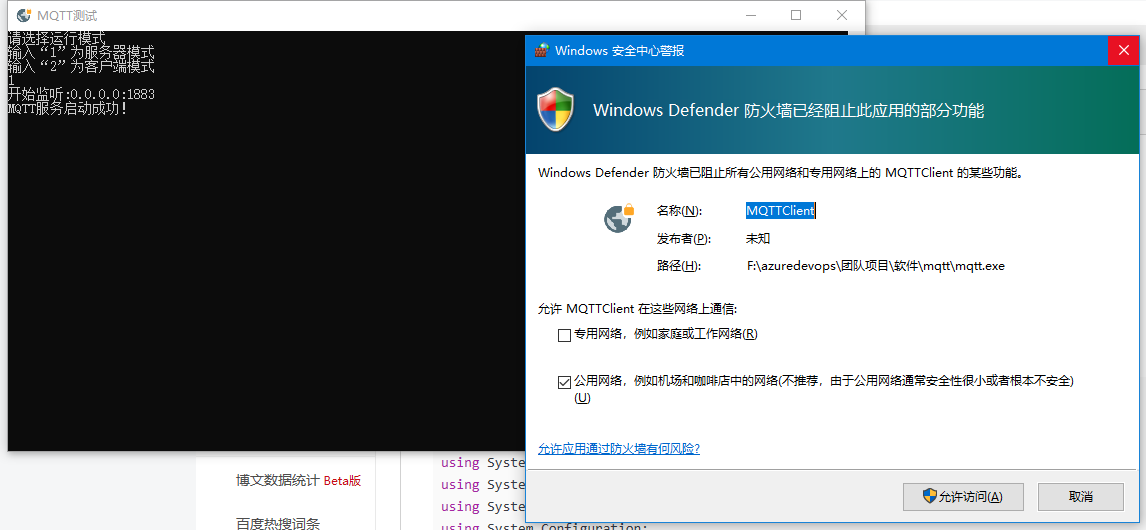1146x530 pixels.
Task: Click the 允许 MQTTClient 在这些网络上通信 text
Action: (x=637, y=308)
